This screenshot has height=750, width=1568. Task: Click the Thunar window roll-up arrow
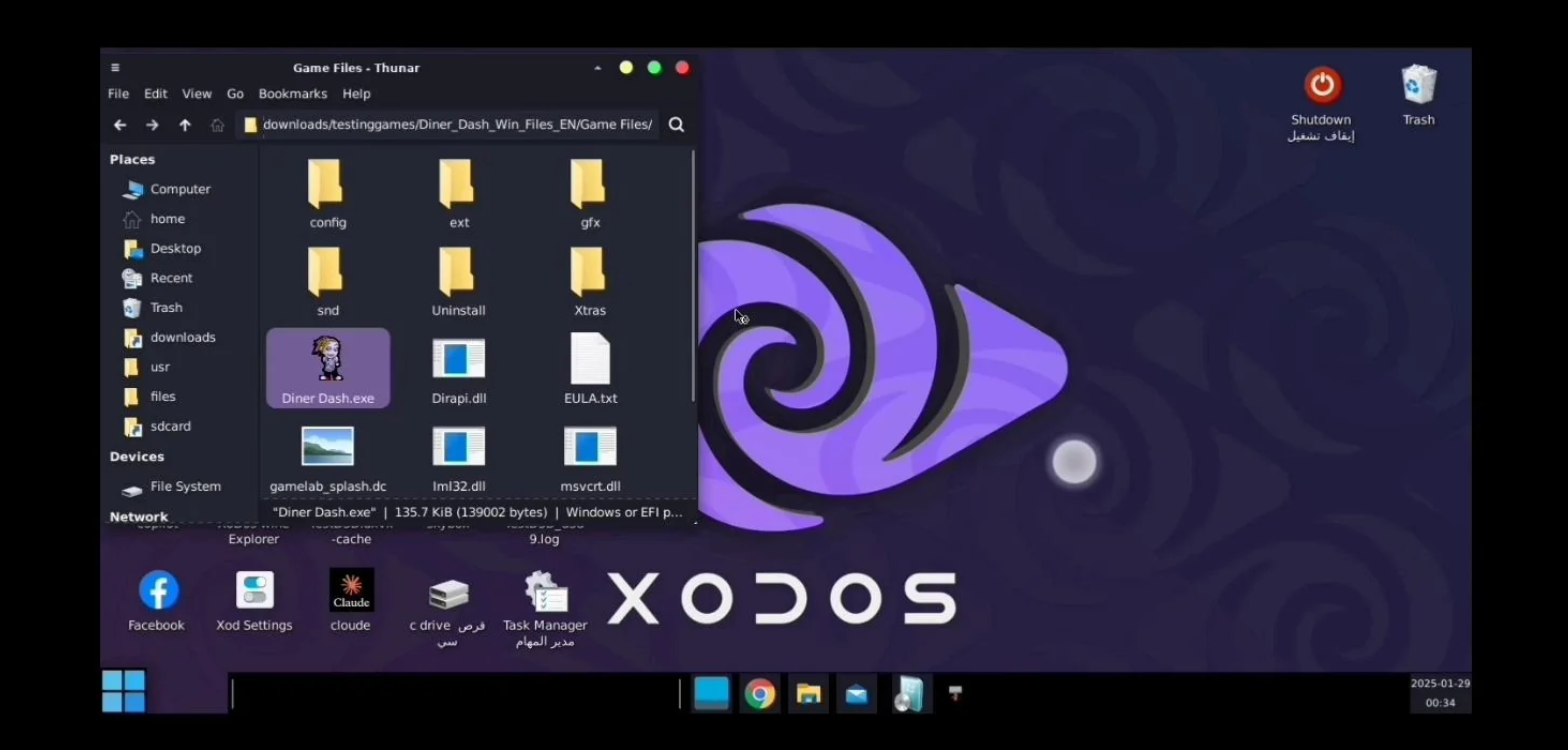tap(598, 68)
